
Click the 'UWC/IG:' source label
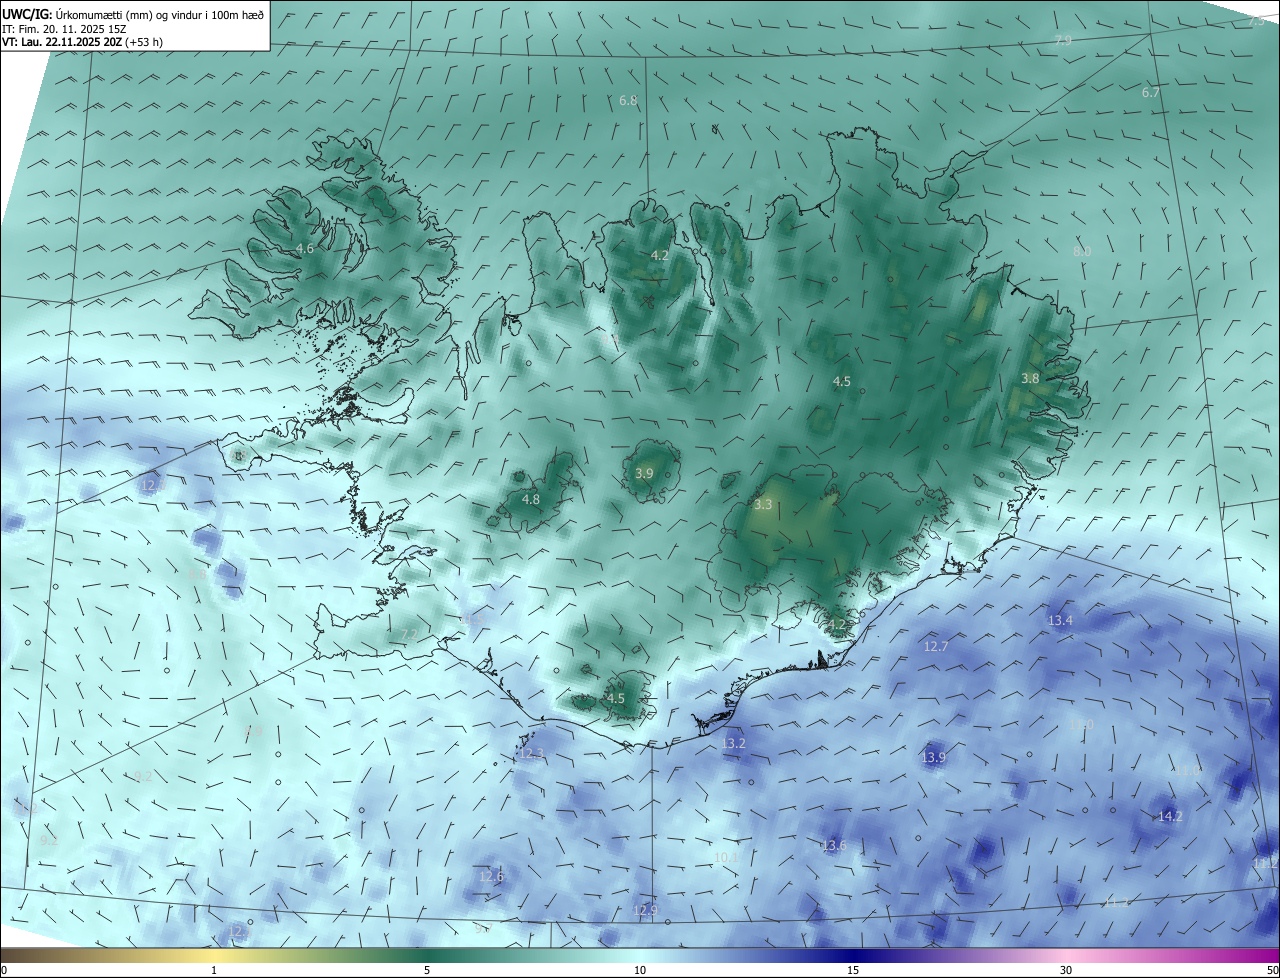point(28,14)
